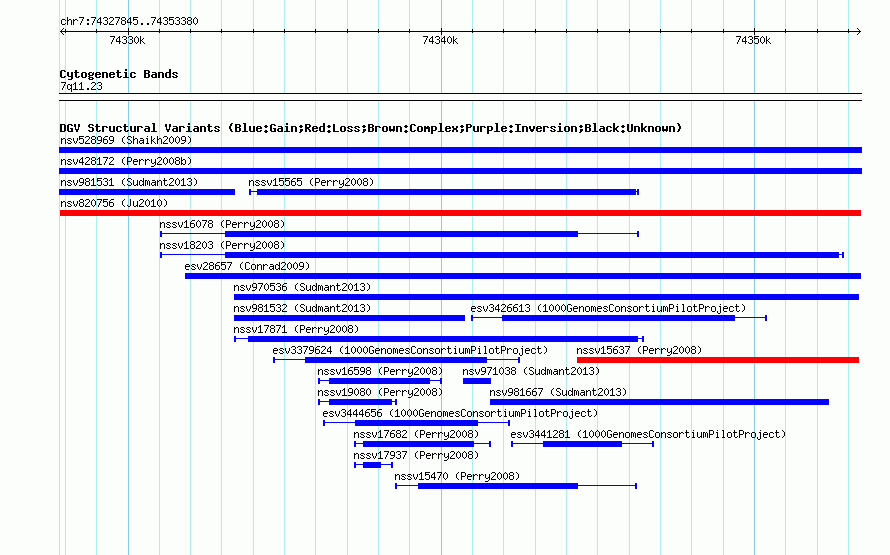The image size is (890, 555).
Task: Open the nssv19080 (Perry2008) label
Action: [380, 392]
